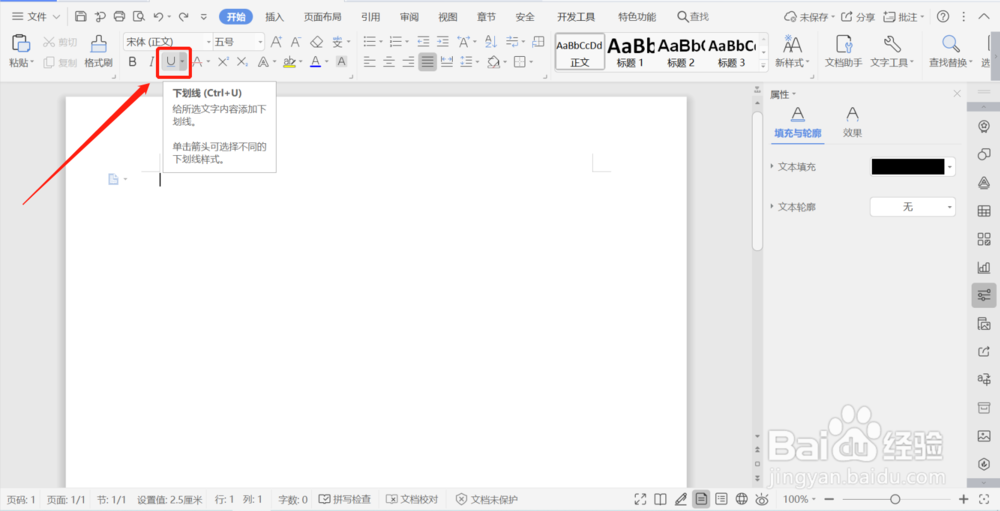Open Document Assistant (文档助手)

click(844, 51)
